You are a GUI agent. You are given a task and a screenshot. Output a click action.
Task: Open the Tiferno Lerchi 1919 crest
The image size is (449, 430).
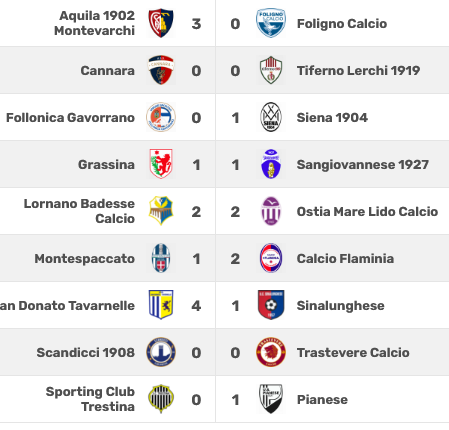tap(271, 70)
